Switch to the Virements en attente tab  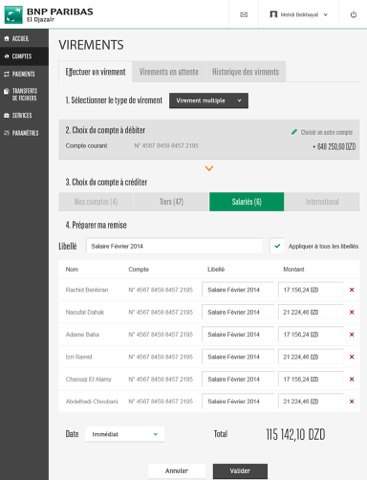(x=169, y=72)
